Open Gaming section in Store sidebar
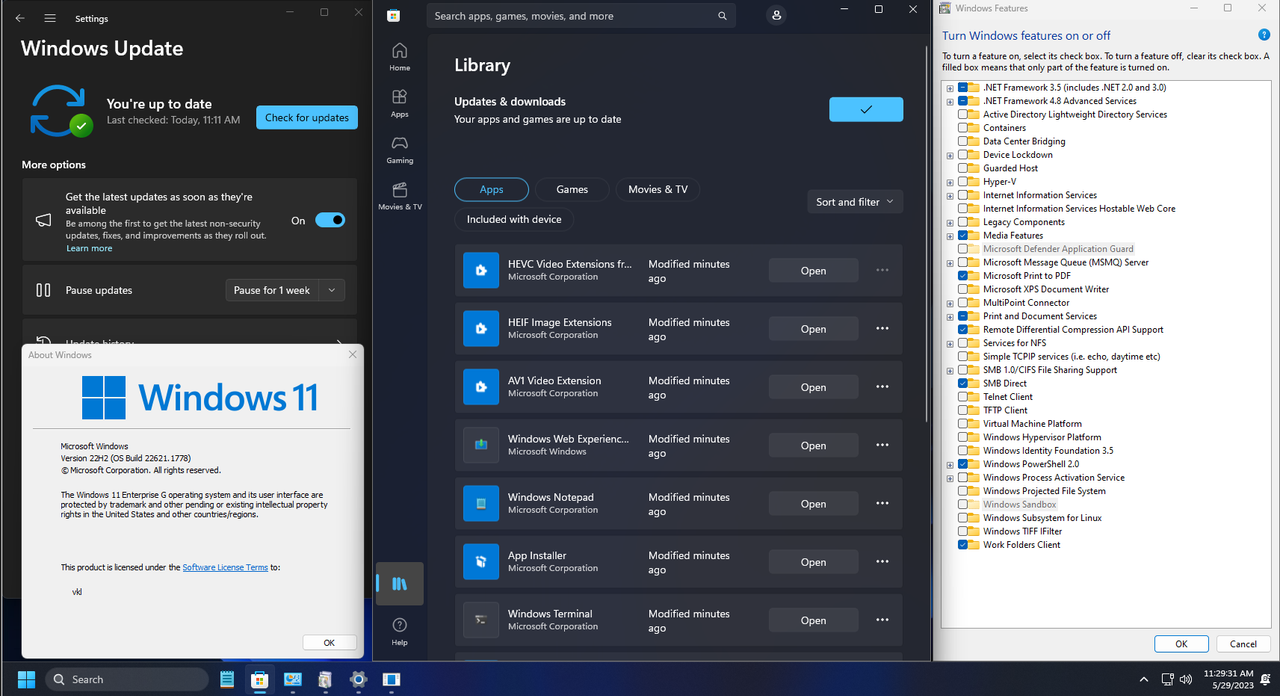The image size is (1280, 696). pyautogui.click(x=399, y=149)
